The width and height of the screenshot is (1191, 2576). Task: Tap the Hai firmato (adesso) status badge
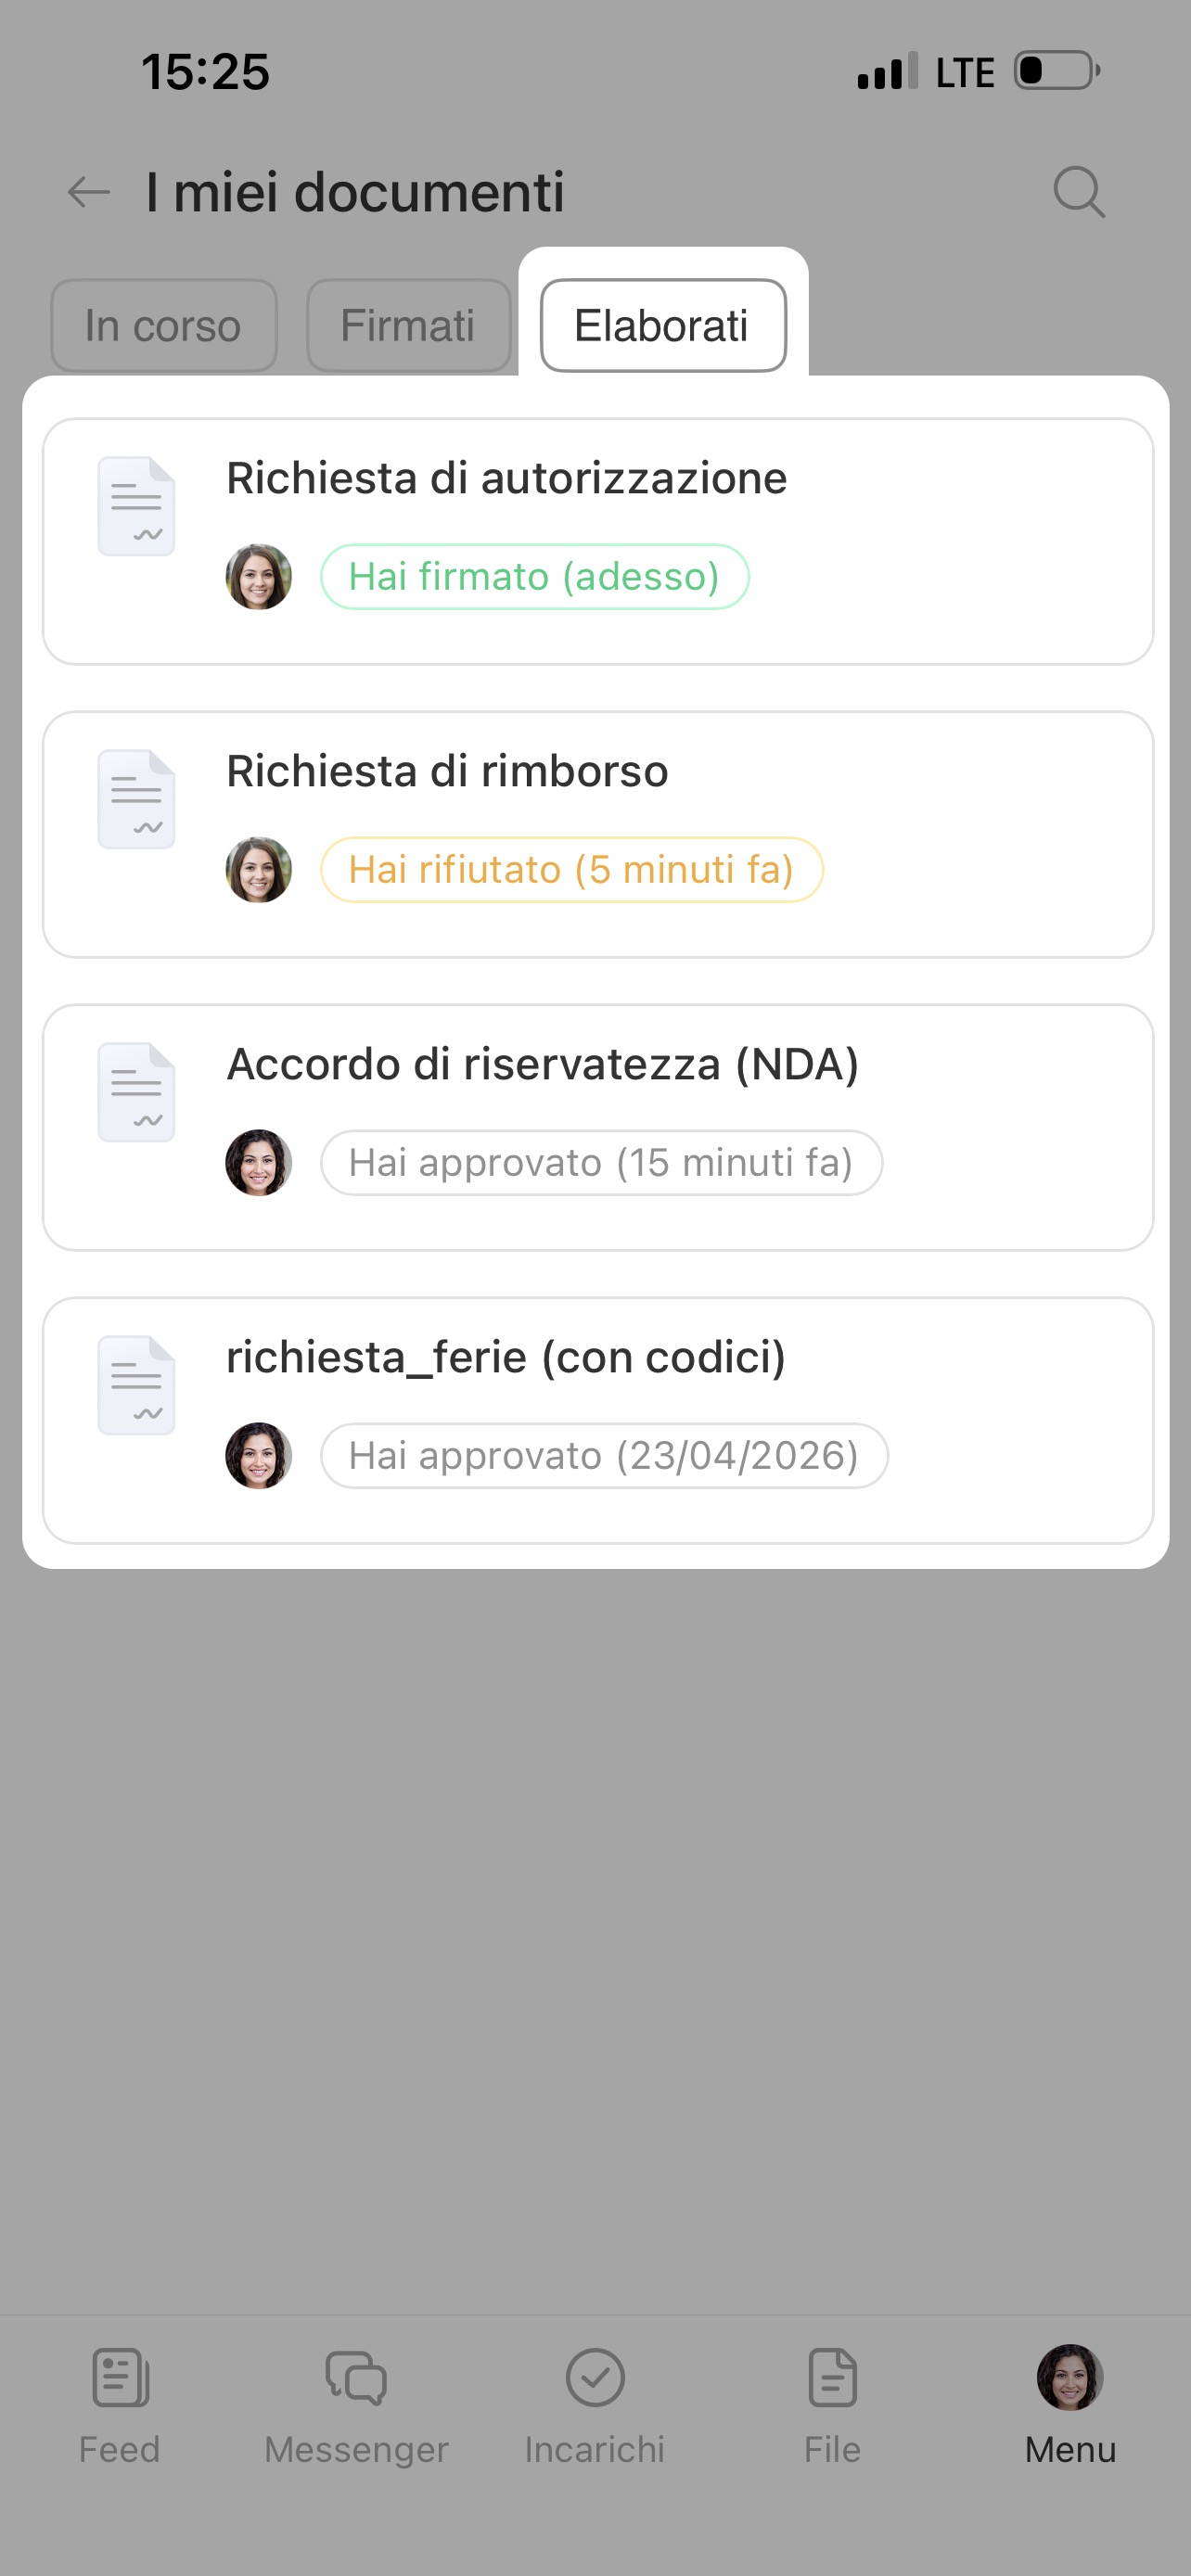(x=534, y=577)
